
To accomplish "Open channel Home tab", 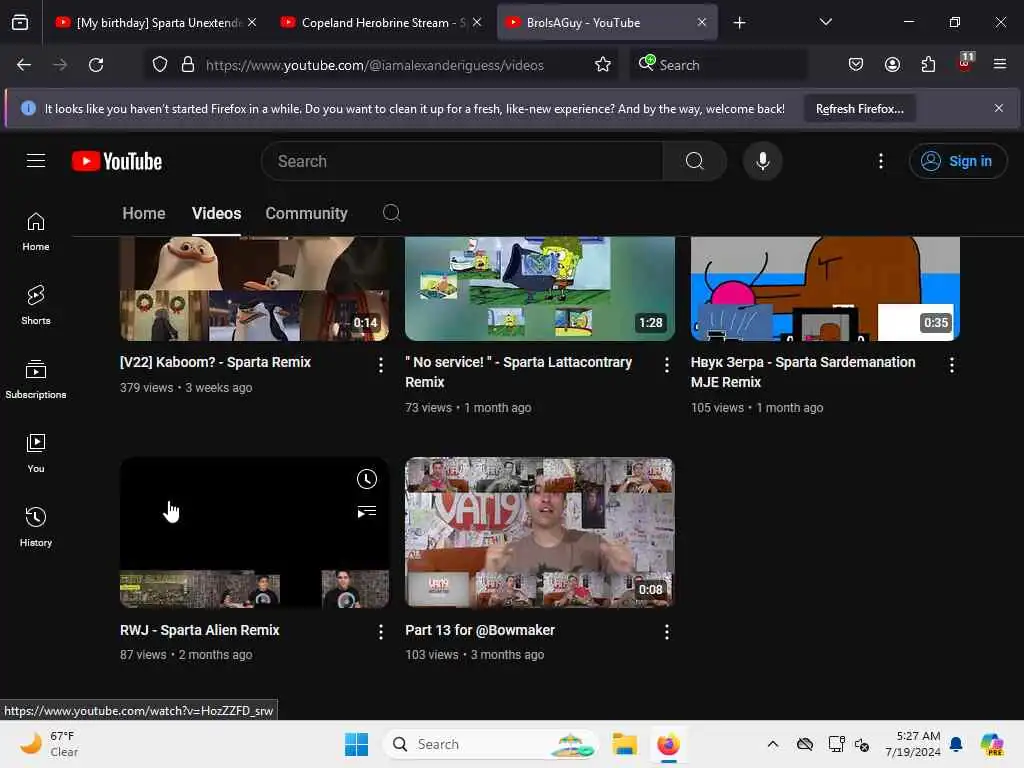I will 144,213.
